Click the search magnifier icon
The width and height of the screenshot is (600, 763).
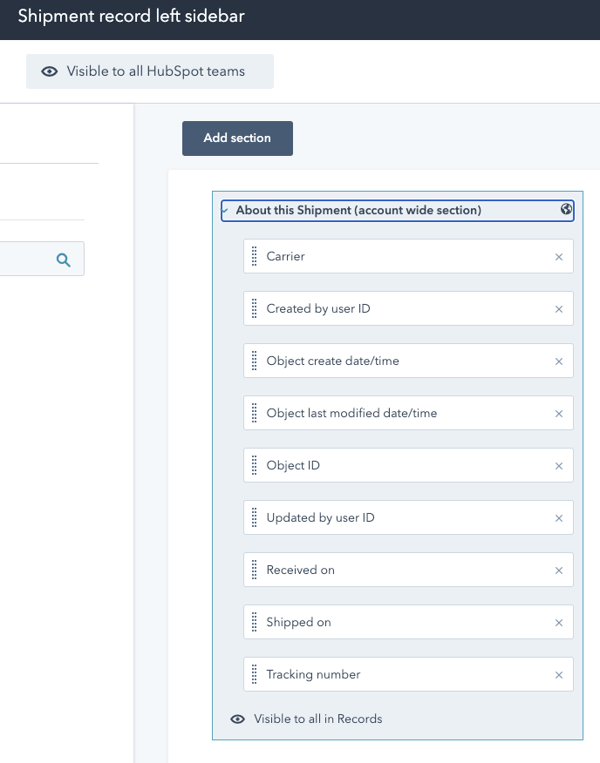click(63, 260)
